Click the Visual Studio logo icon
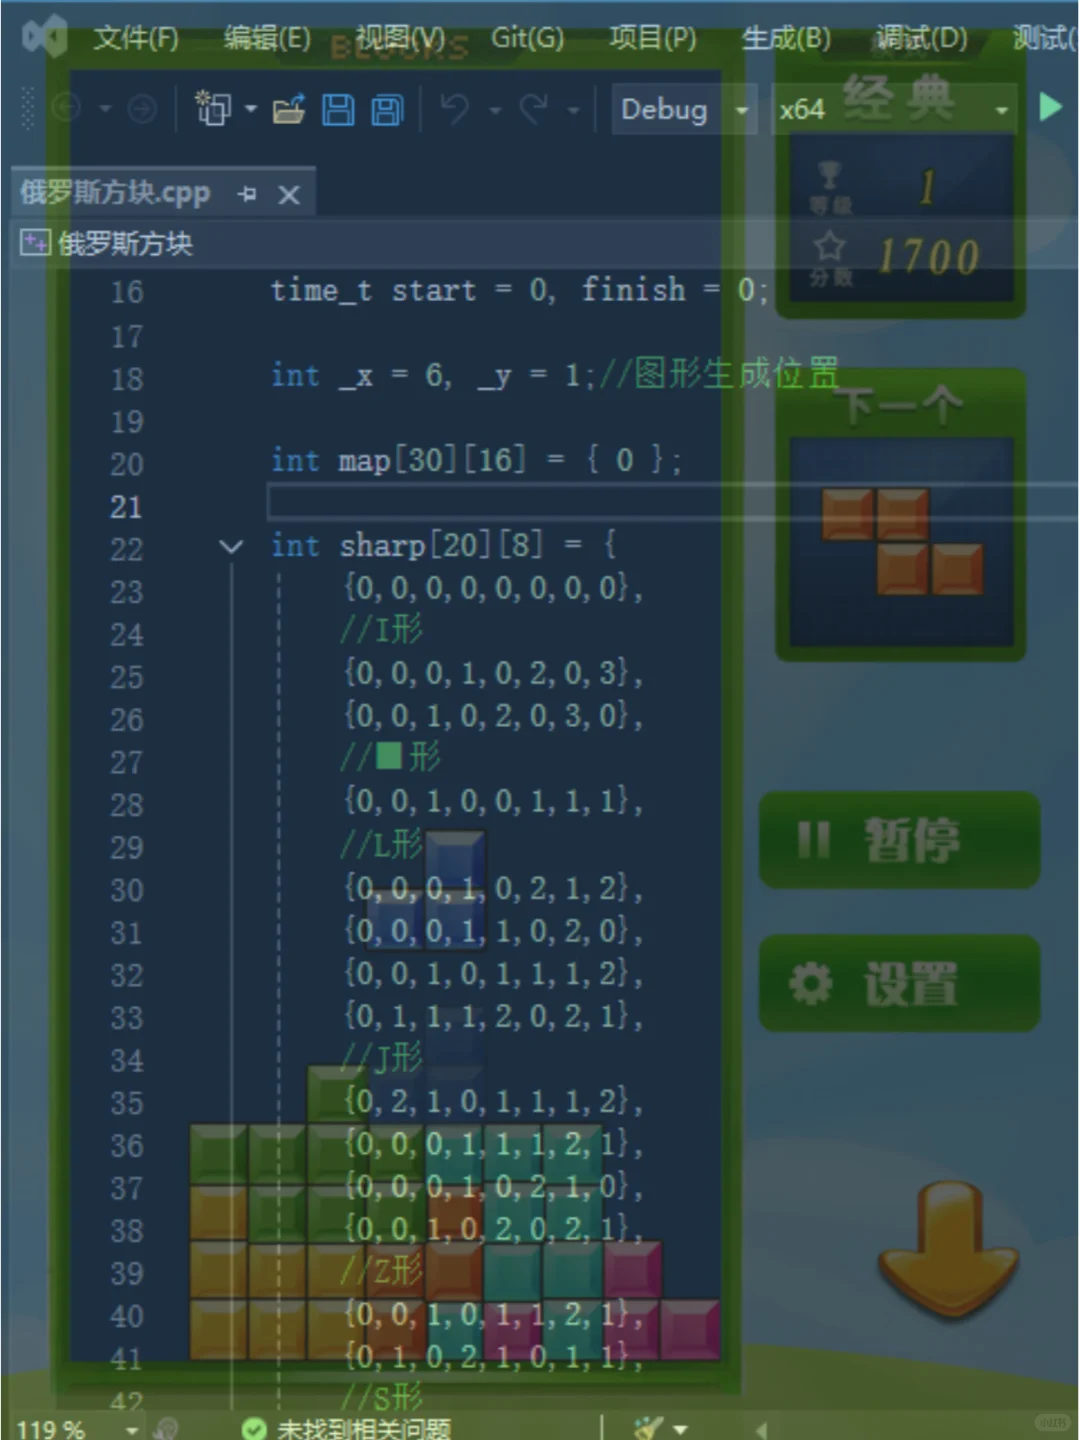Screen dimensions: 1080x1440 (x=44, y=37)
